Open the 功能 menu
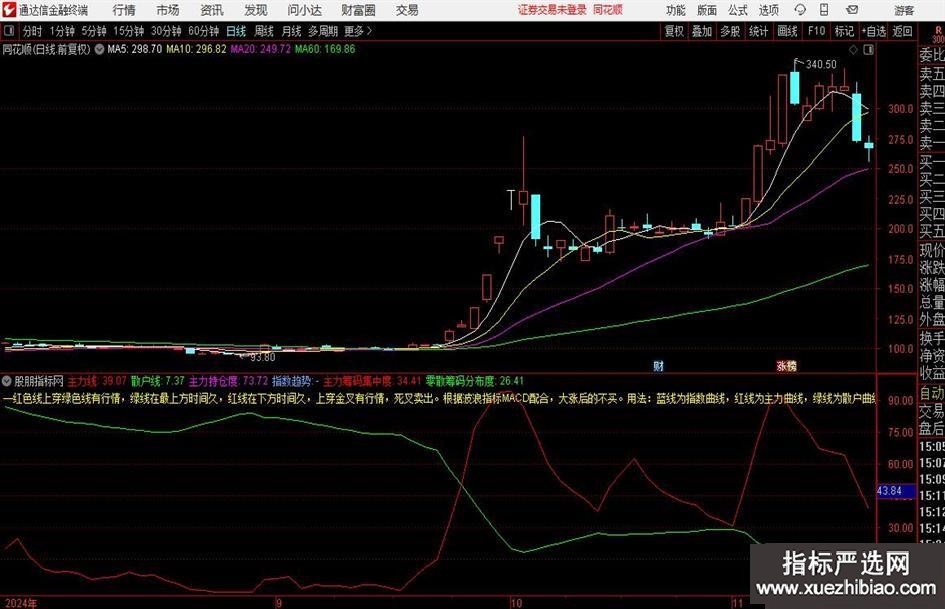Viewport: 945px width, 609px height. click(x=676, y=10)
